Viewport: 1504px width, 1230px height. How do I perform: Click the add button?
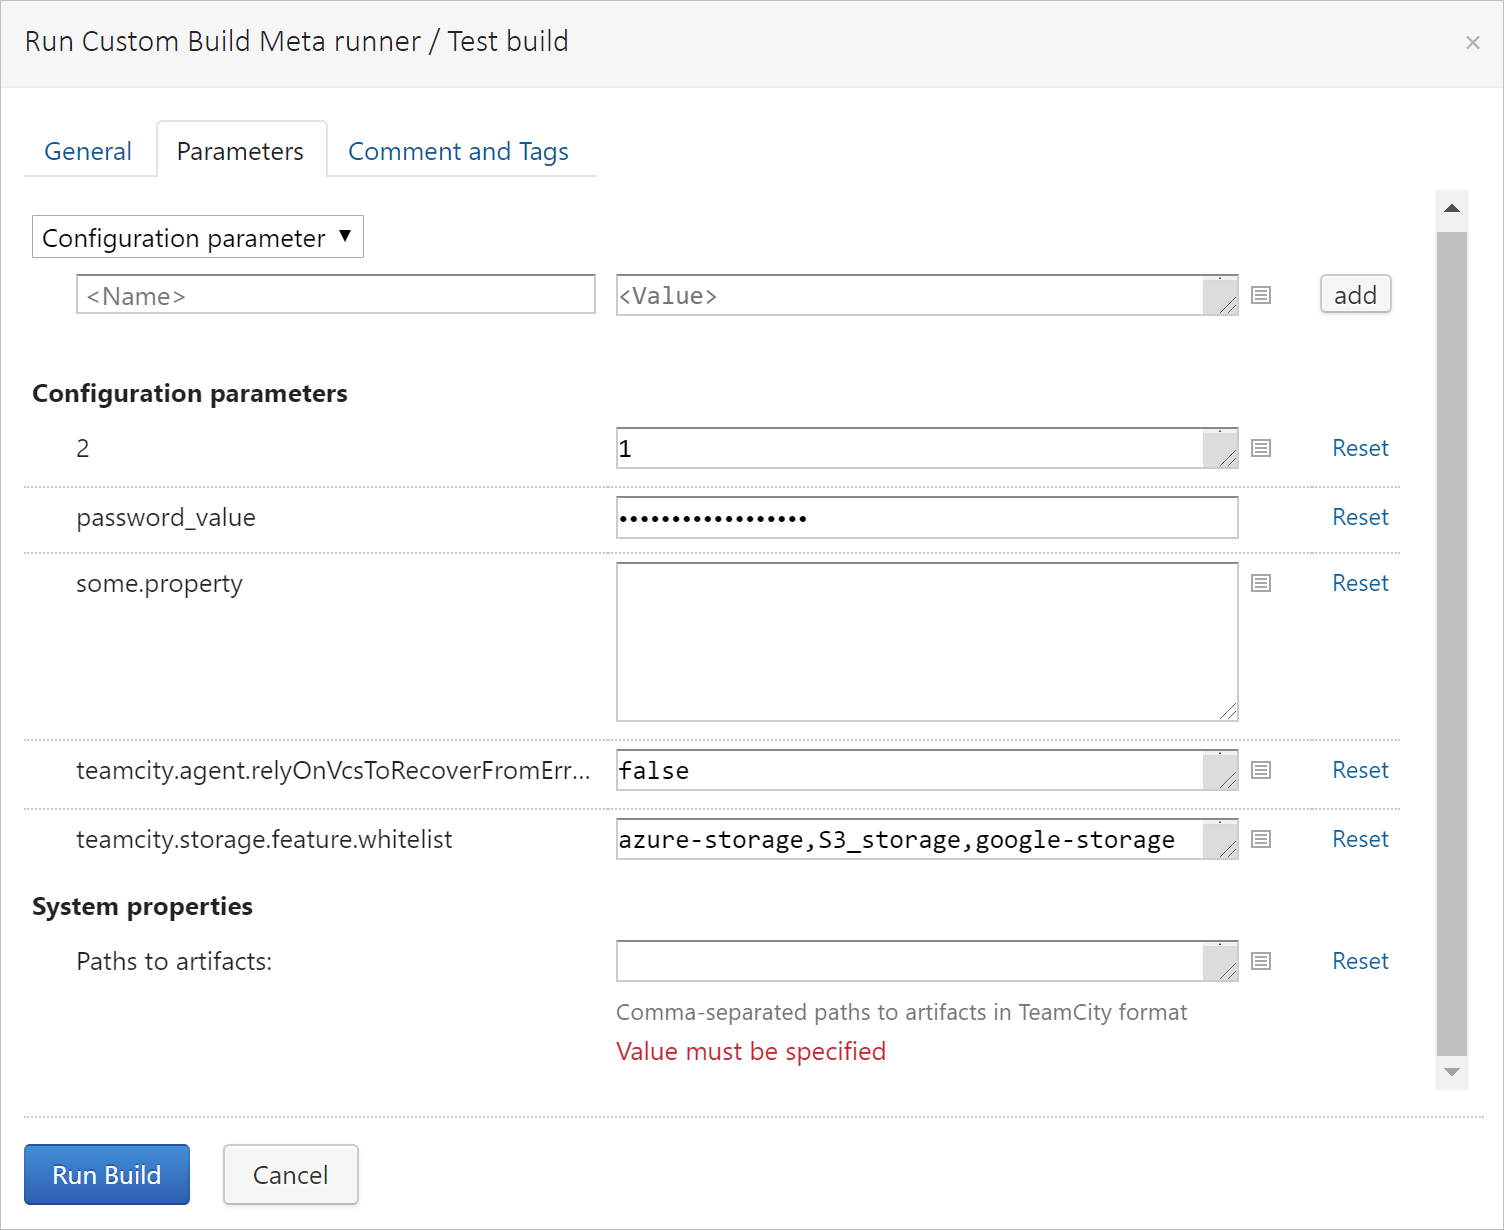1355,294
